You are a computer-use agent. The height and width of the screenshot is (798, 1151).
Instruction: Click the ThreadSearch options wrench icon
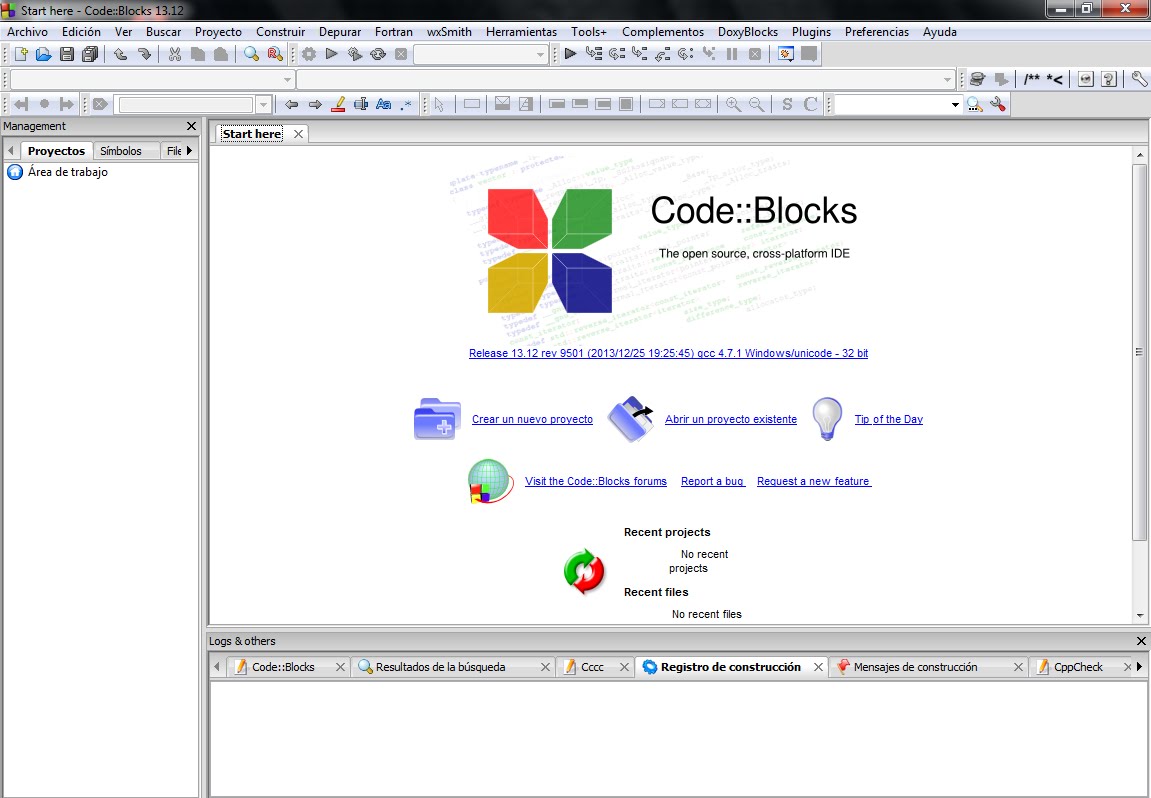[998, 104]
